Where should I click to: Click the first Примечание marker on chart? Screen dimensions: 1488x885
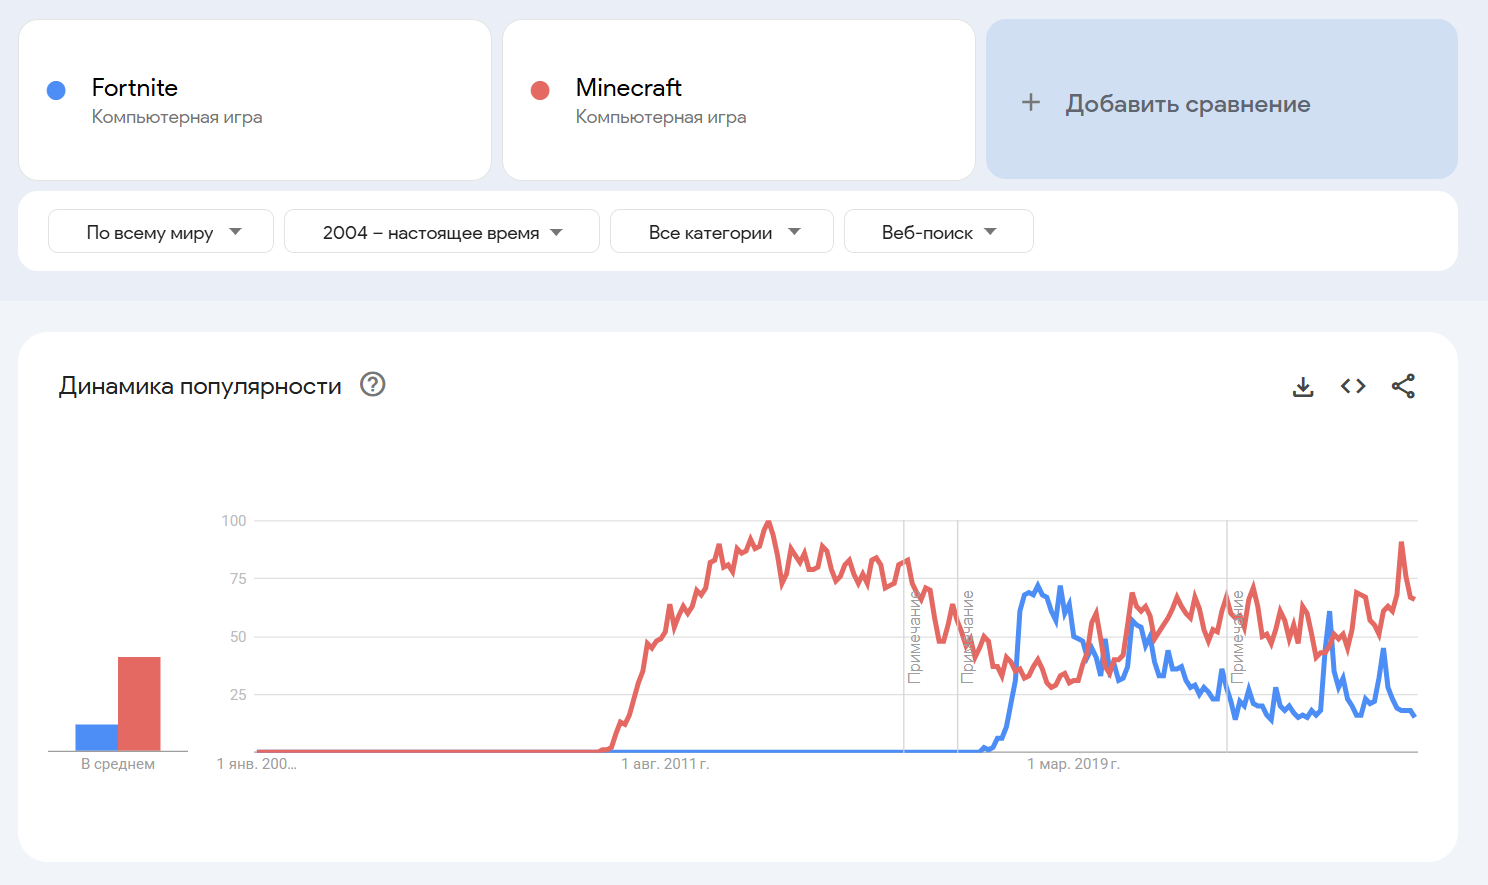click(x=914, y=637)
